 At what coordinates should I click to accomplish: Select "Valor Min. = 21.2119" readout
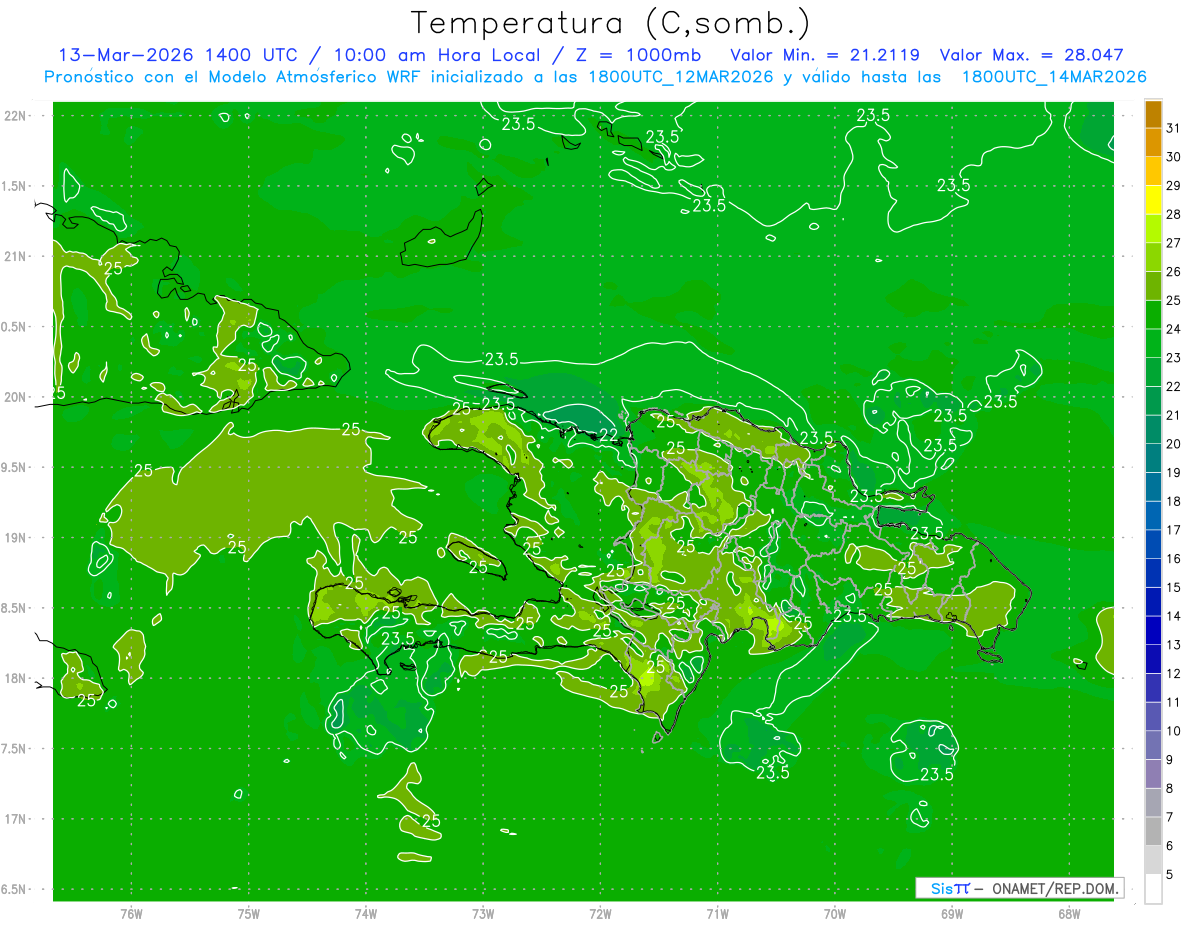[x=825, y=55]
